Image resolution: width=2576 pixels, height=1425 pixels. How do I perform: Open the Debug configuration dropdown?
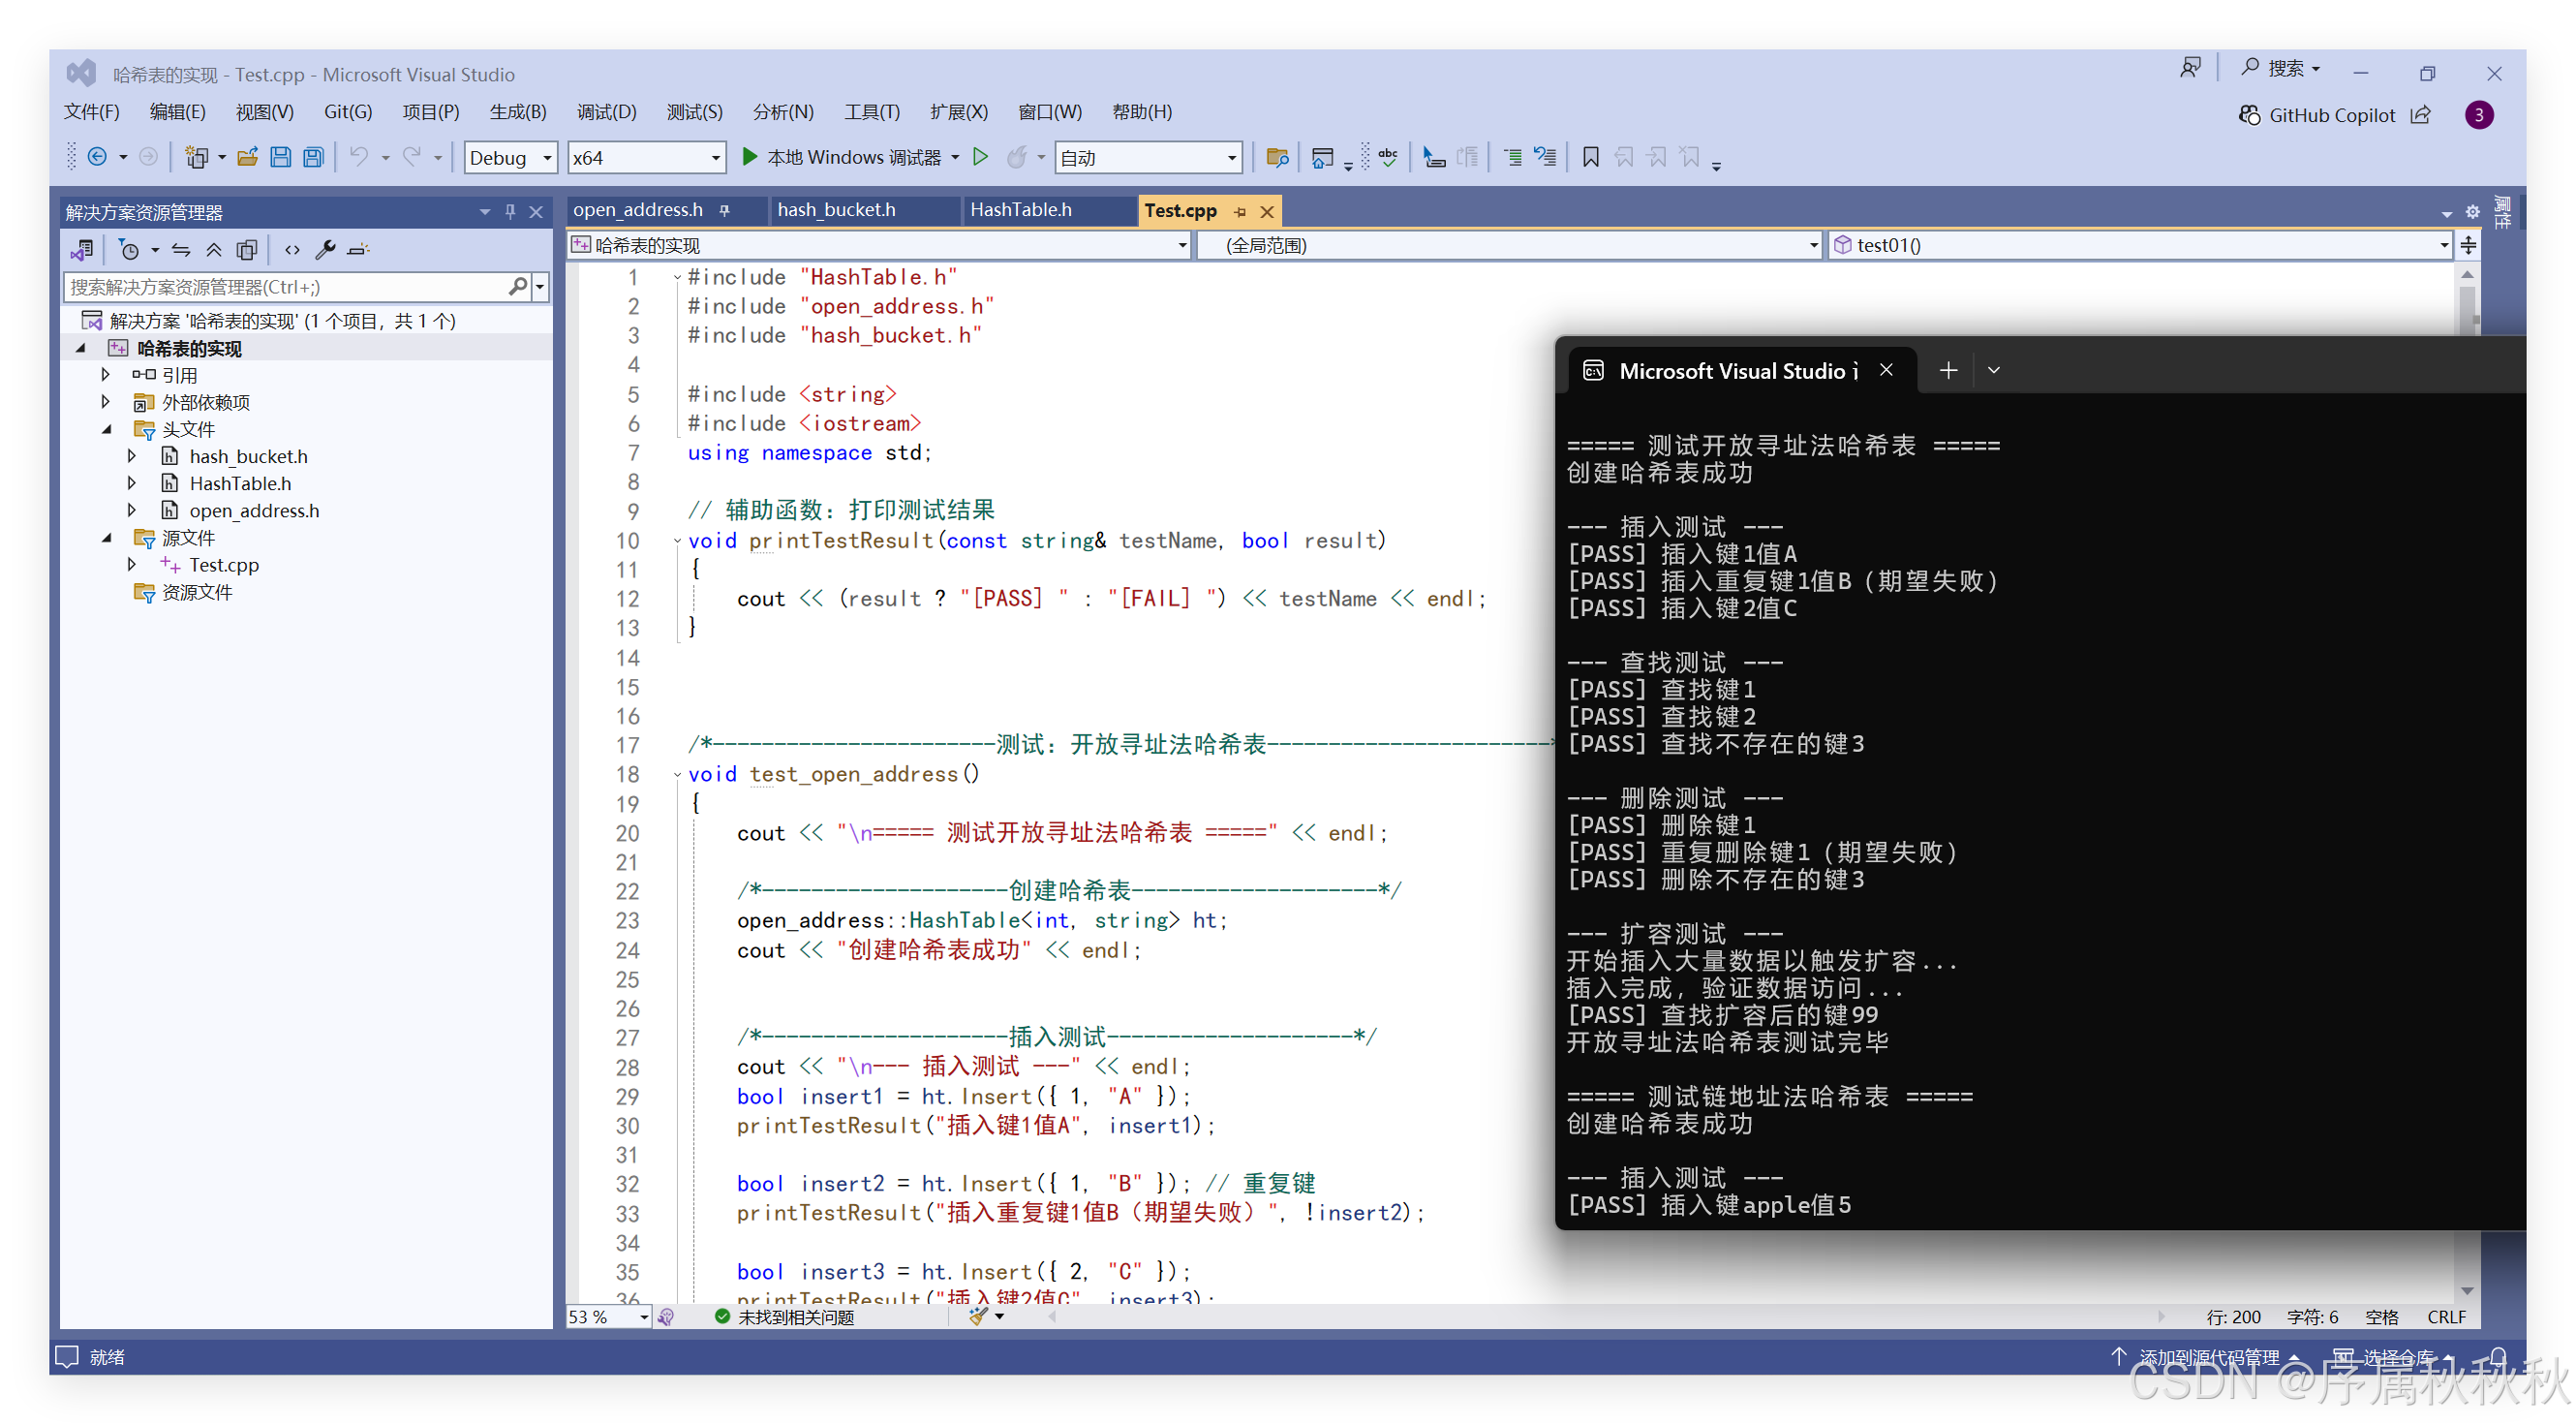point(547,158)
